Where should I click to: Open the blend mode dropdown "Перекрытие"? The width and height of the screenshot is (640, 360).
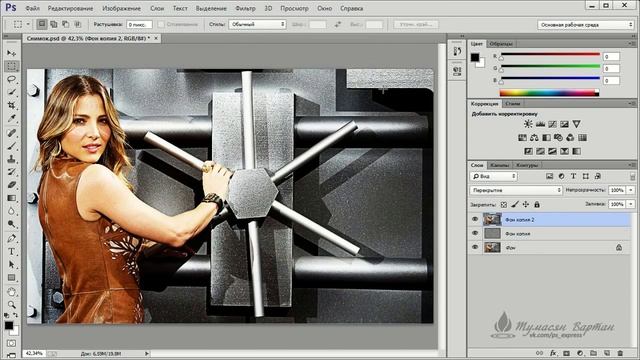[x=516, y=190]
